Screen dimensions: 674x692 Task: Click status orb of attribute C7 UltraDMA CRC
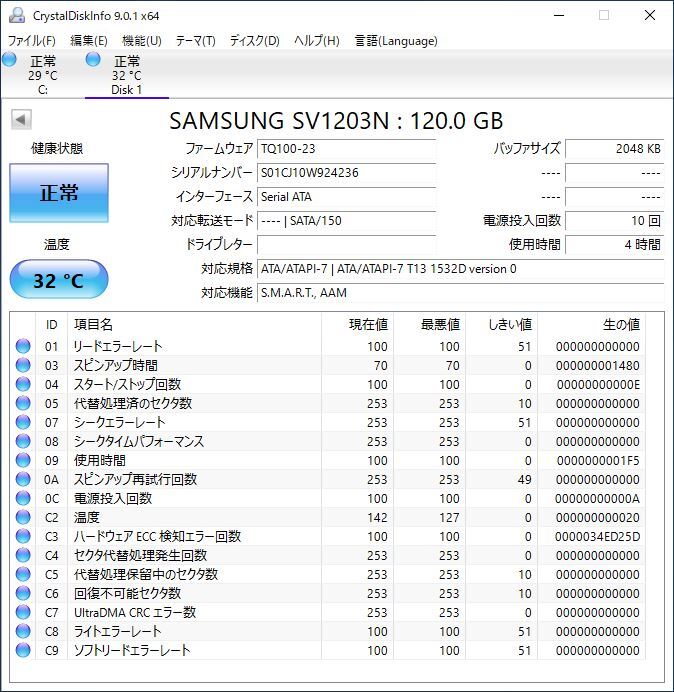point(23,612)
